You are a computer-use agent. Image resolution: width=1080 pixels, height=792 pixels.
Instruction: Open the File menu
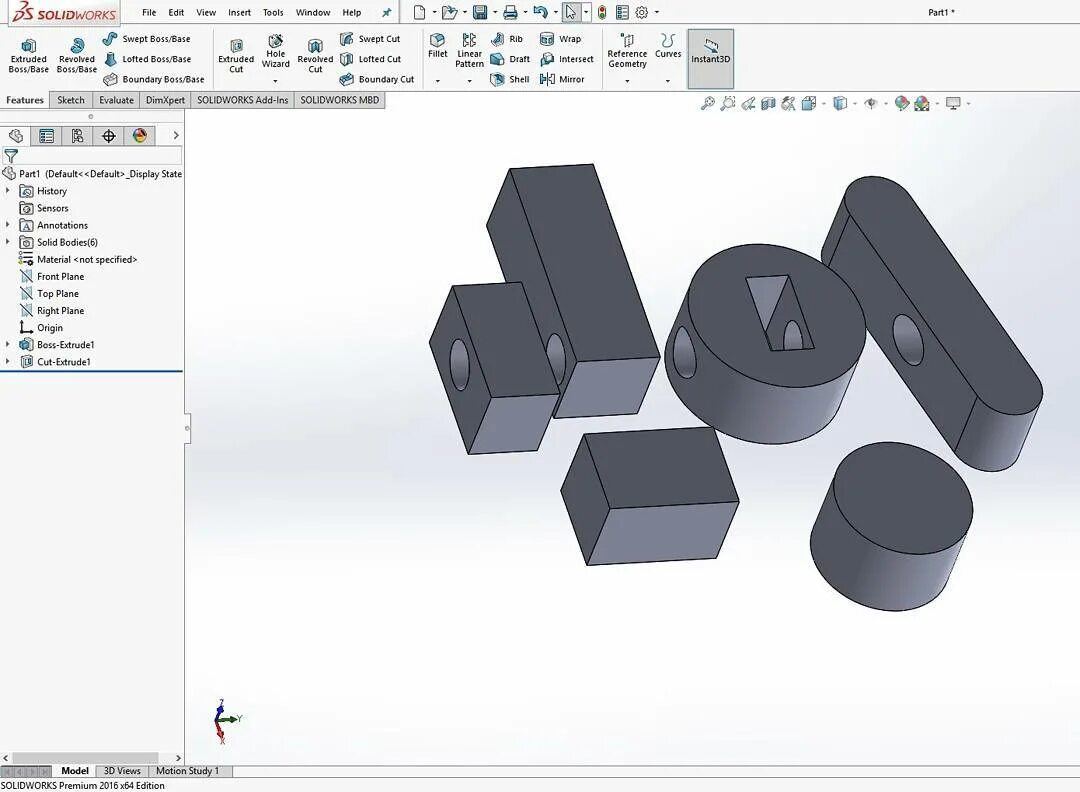[149, 12]
